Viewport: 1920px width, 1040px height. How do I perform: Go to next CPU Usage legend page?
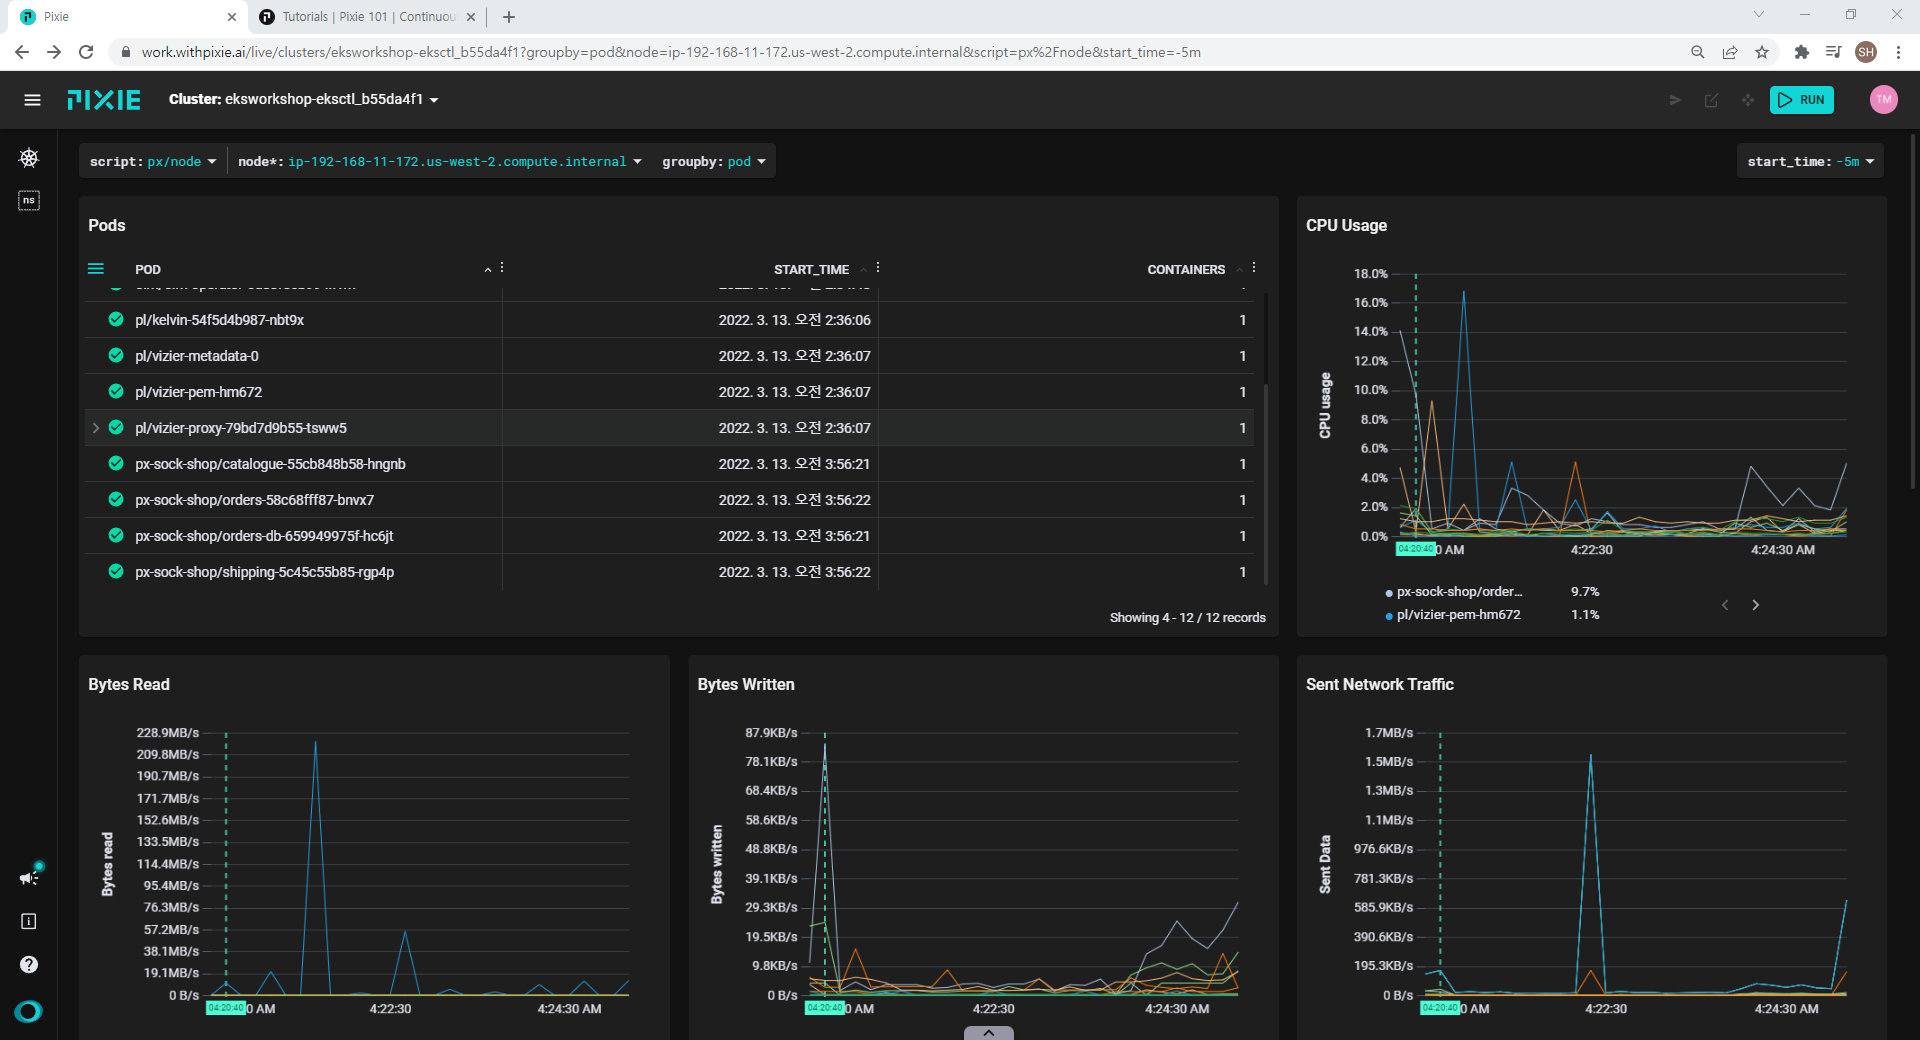(1755, 605)
